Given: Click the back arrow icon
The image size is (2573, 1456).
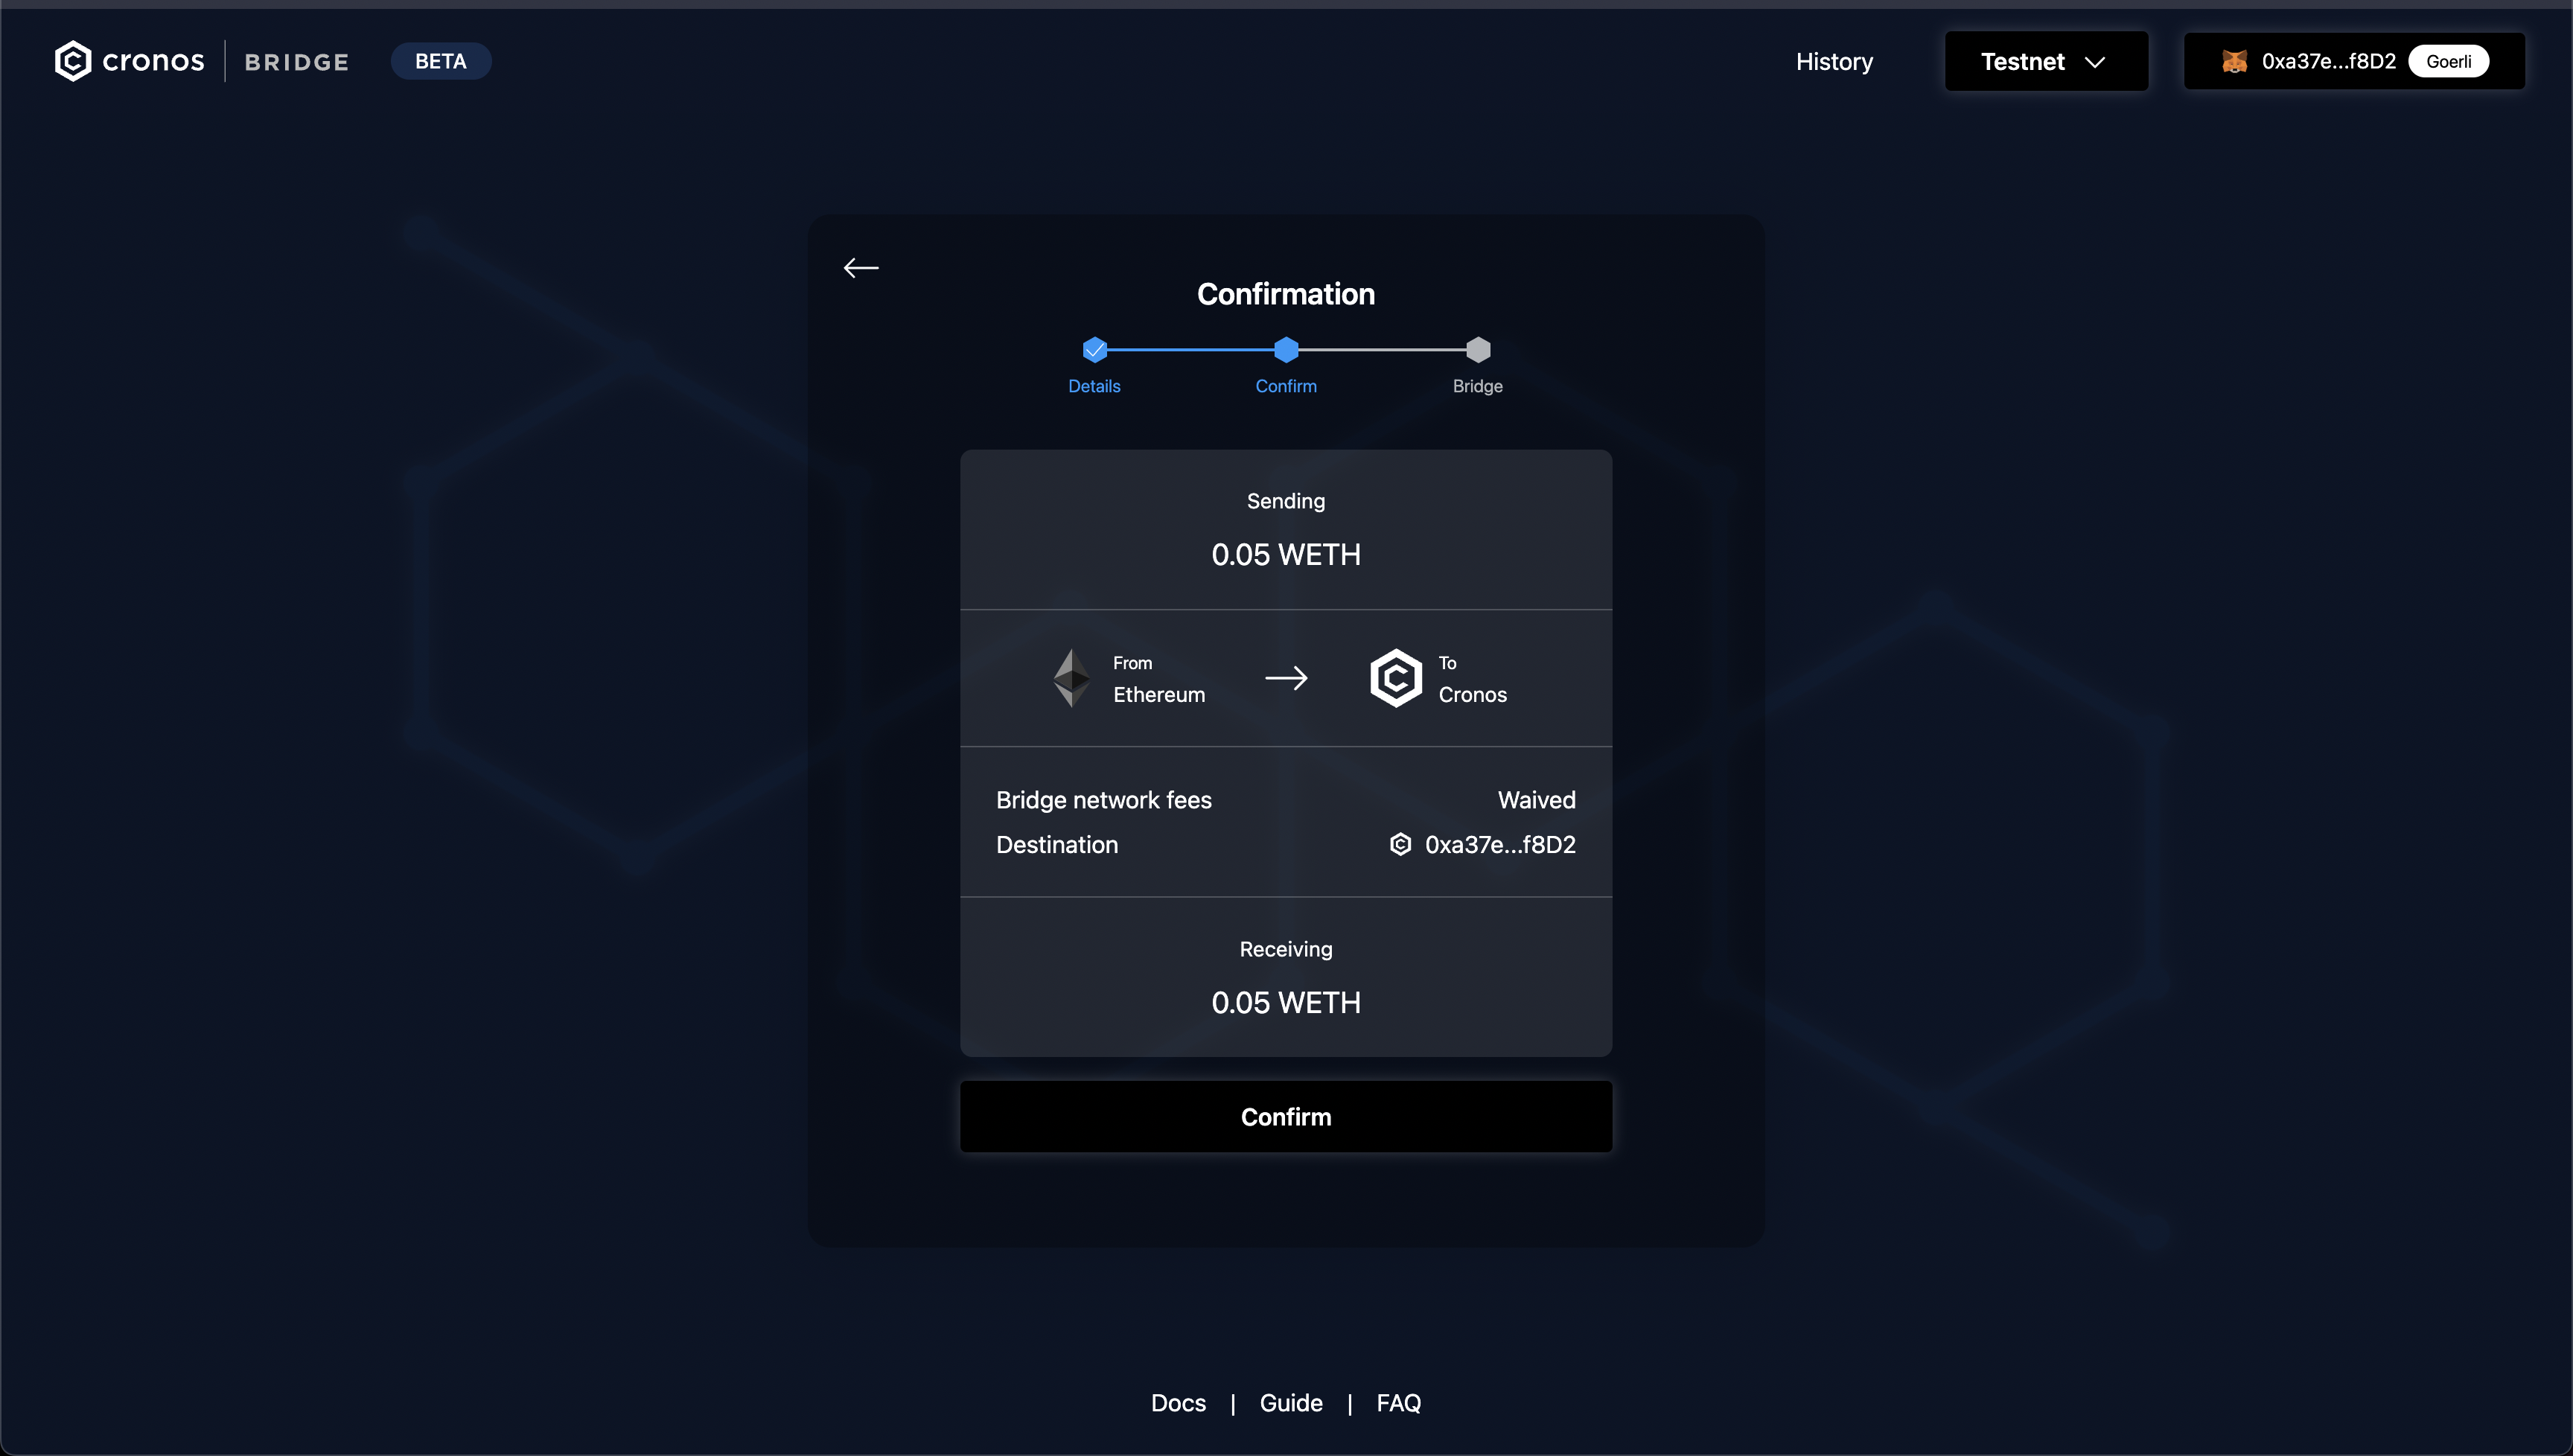Looking at the screenshot, I should [x=860, y=268].
